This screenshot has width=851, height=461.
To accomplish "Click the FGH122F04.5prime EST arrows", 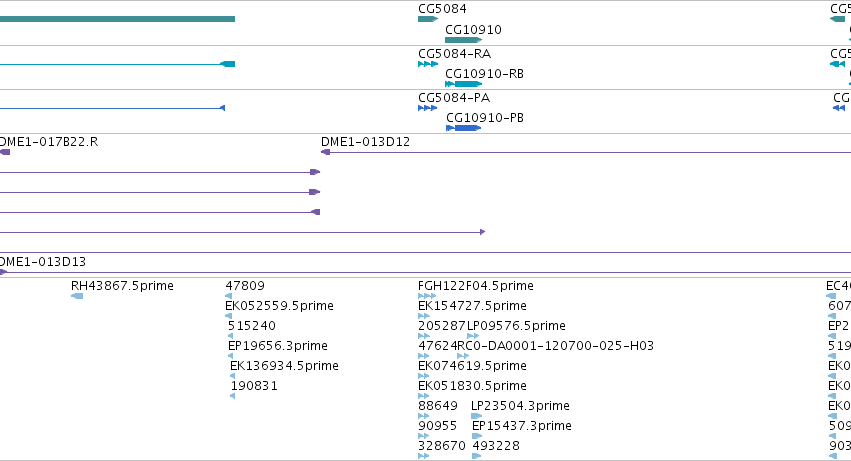I will click(x=427, y=296).
